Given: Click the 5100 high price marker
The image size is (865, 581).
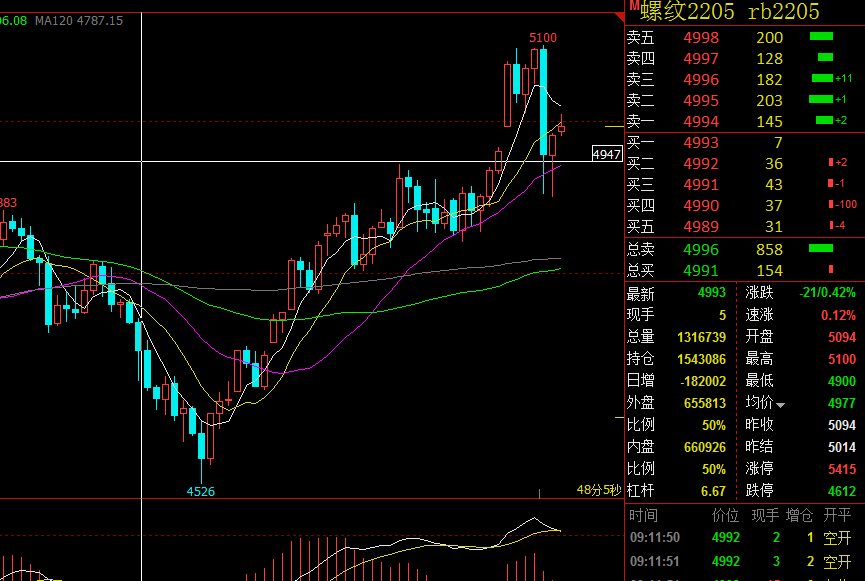Looking at the screenshot, I should (543, 38).
